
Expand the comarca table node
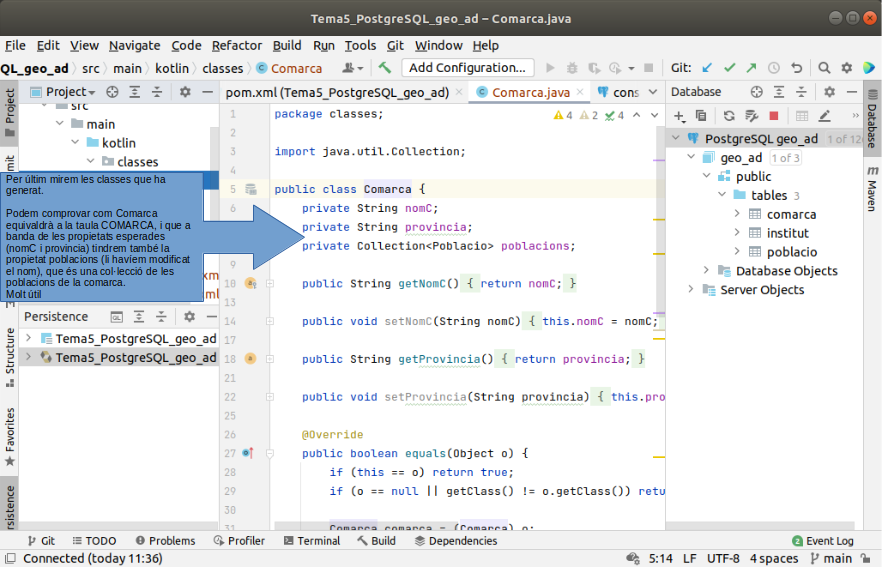(737, 214)
